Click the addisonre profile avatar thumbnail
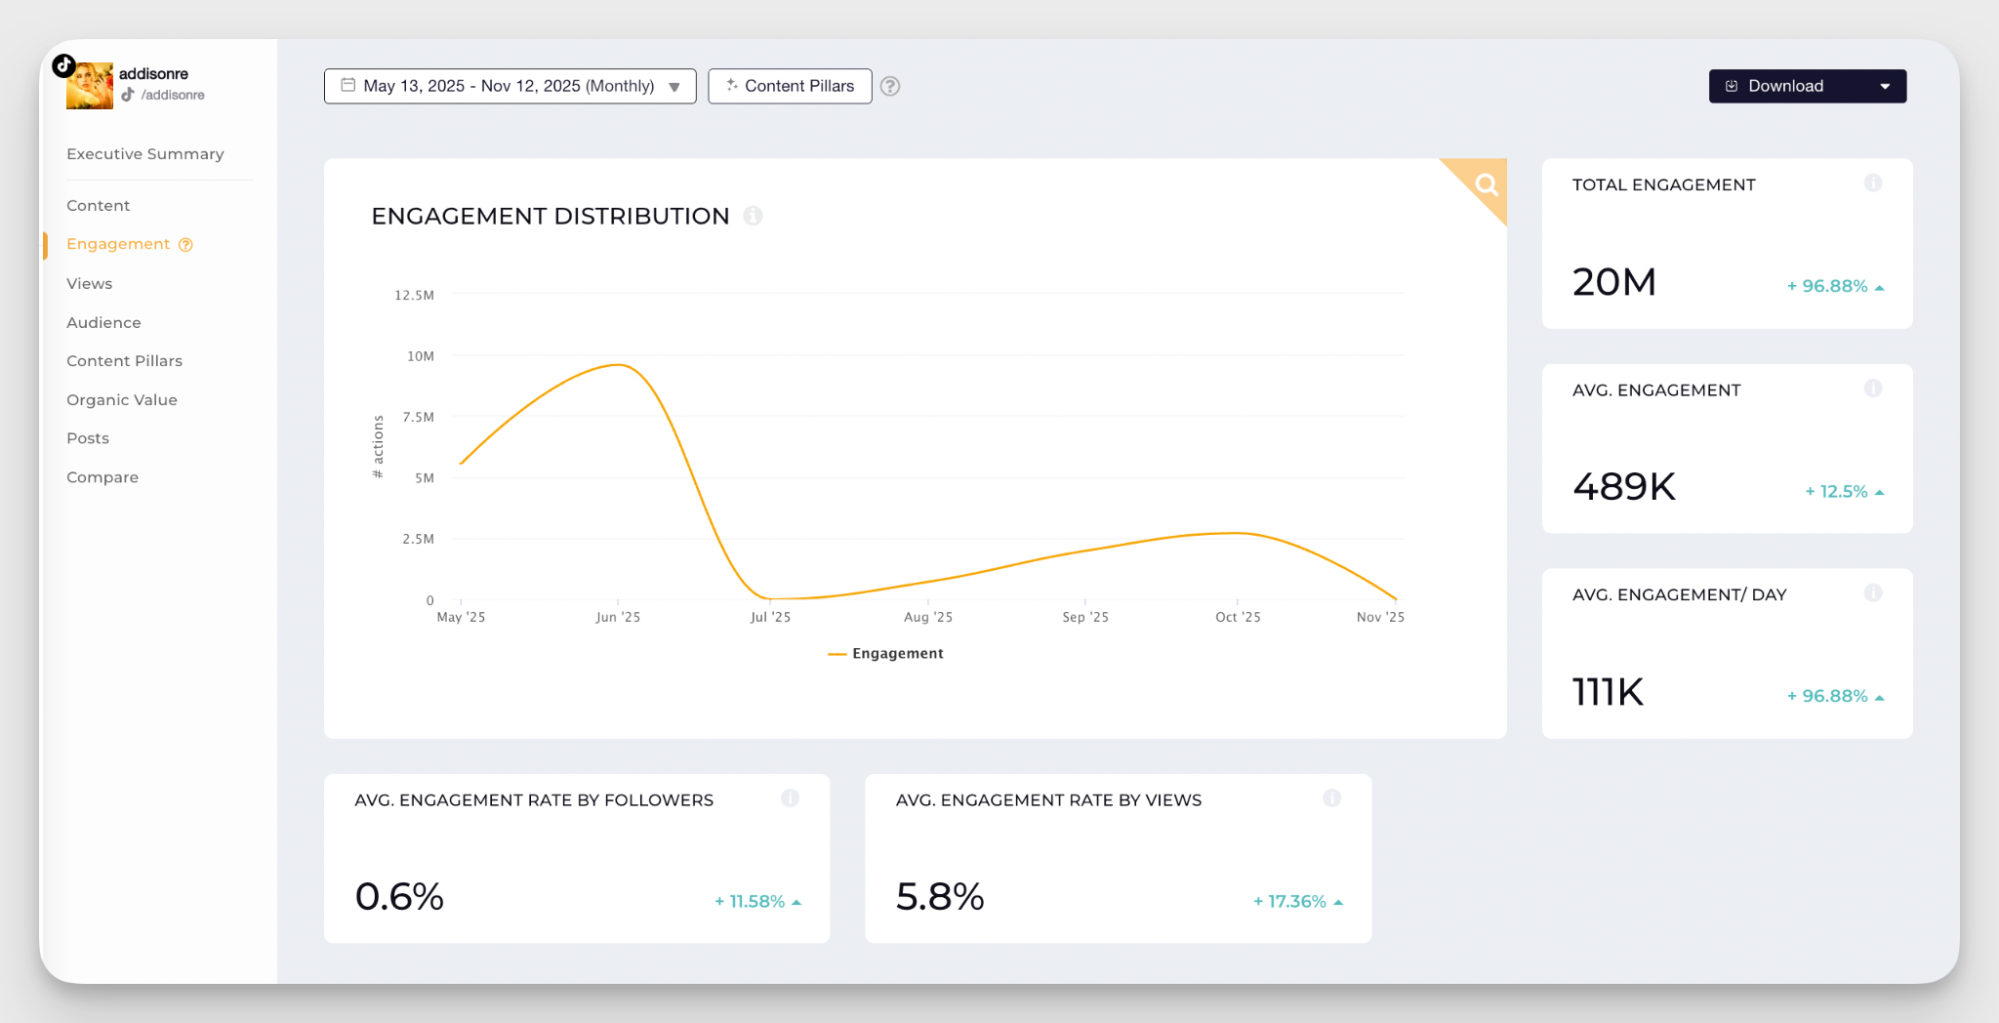Screen dimensions: 1999x1023 [x=90, y=84]
